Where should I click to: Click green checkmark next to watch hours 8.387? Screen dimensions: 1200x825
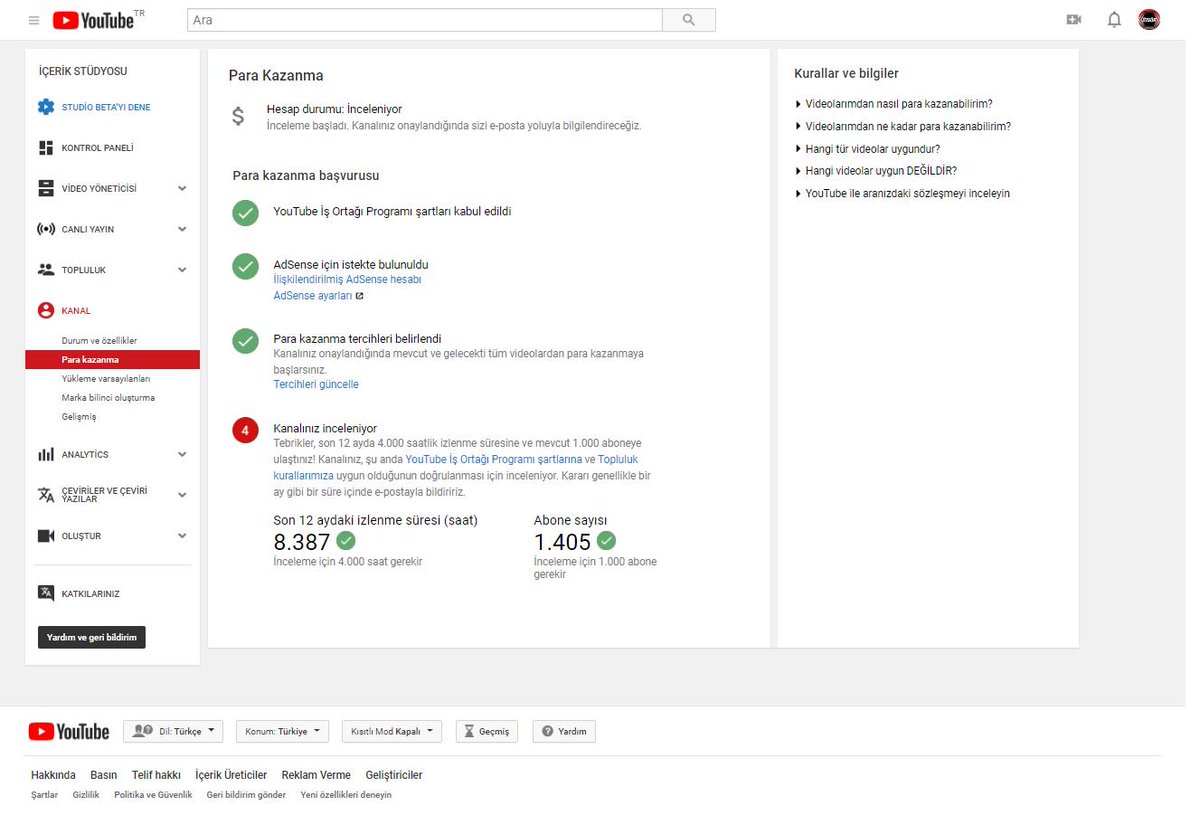point(346,541)
